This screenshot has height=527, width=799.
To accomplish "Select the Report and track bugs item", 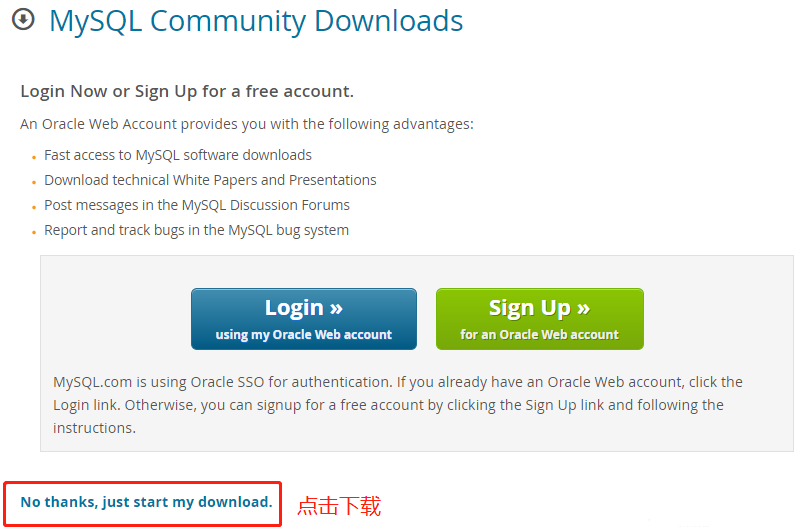I will coord(196,230).
